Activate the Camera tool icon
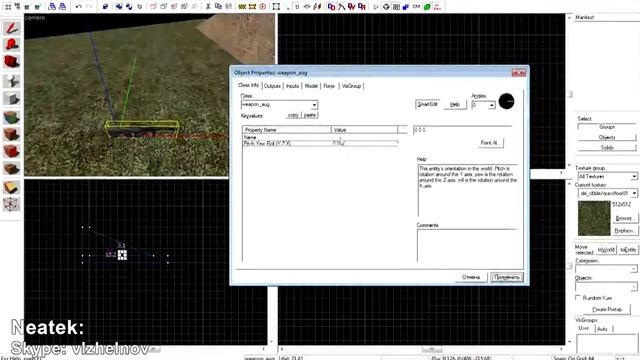This screenshot has width=640, height=360. point(11,62)
